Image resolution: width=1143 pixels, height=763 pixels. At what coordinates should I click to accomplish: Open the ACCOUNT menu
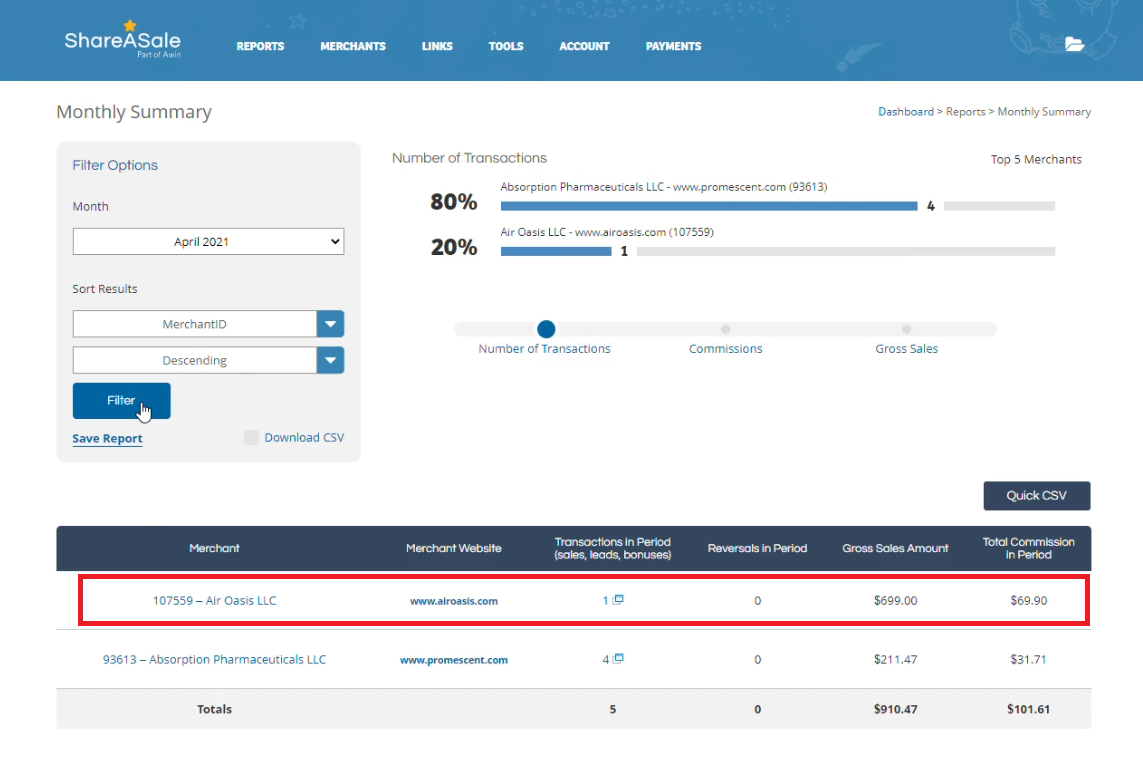click(584, 46)
